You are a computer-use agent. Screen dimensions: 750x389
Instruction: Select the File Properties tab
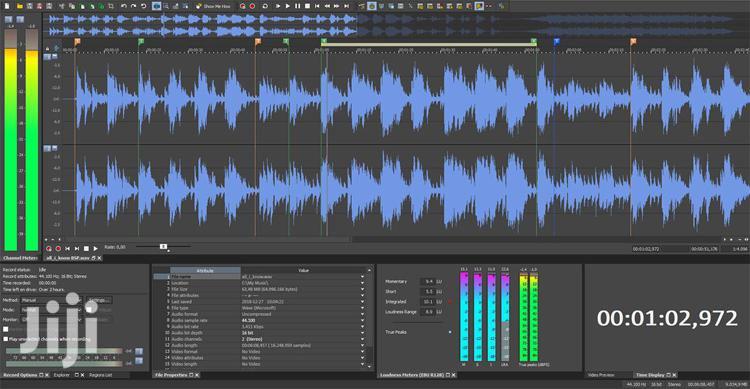(x=171, y=375)
